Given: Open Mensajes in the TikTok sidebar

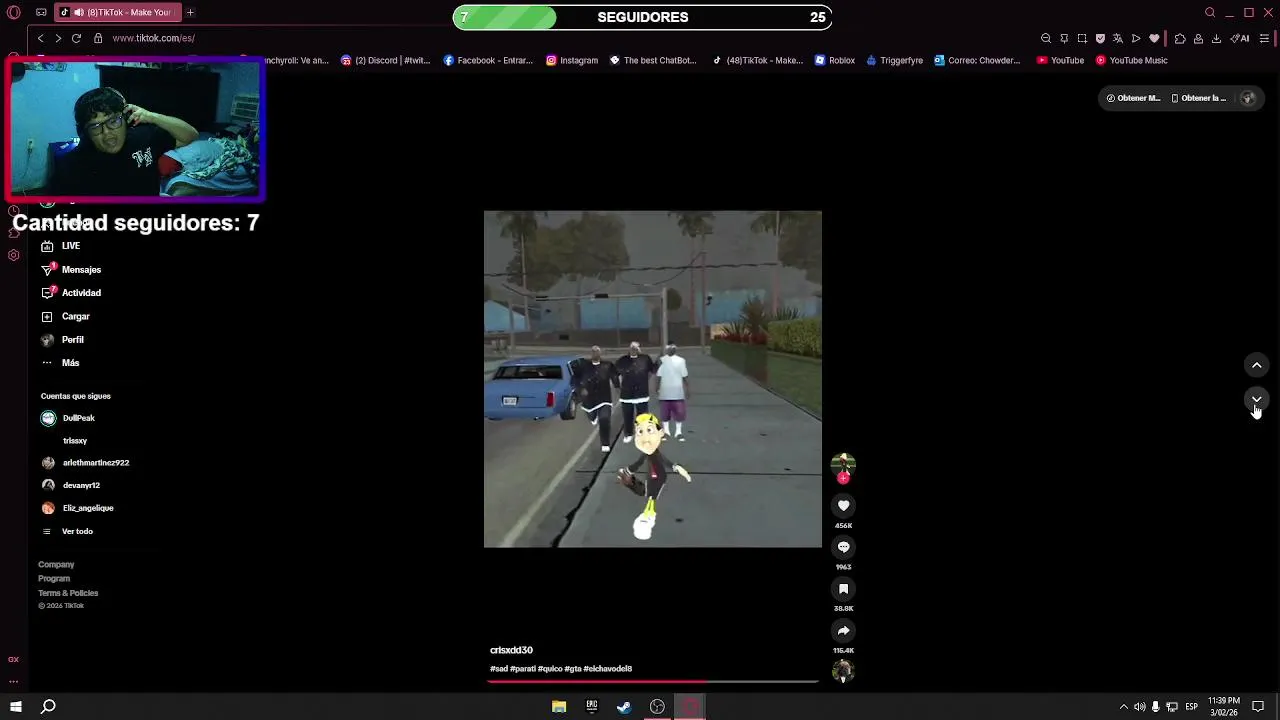Looking at the screenshot, I should (x=70, y=269).
